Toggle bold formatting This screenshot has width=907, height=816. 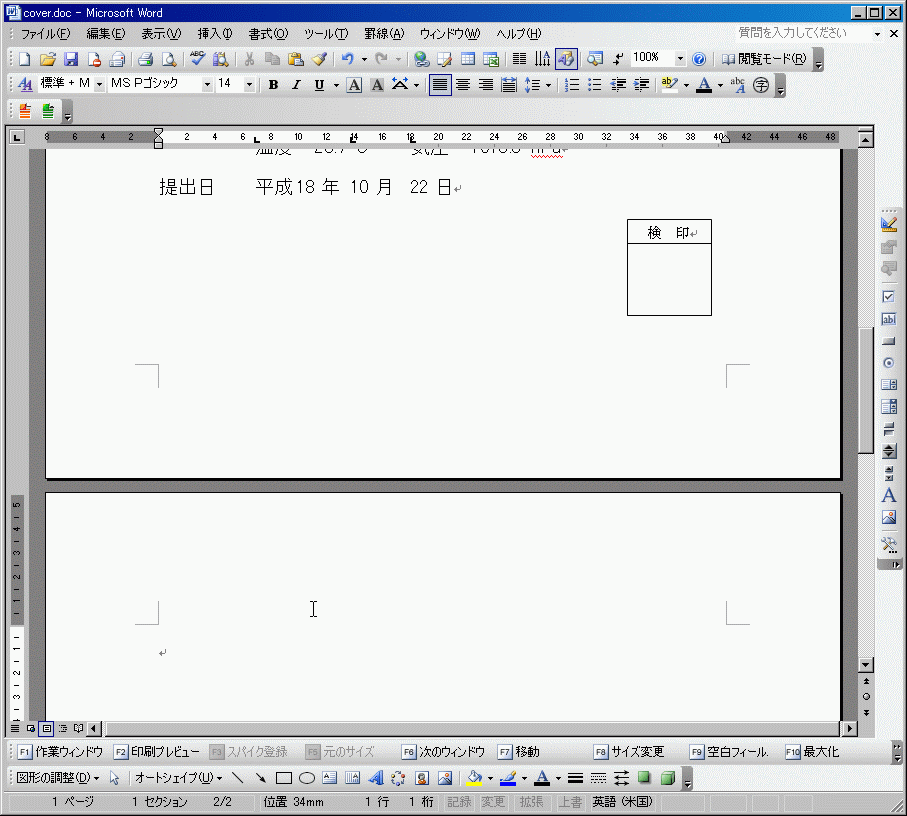(273, 85)
